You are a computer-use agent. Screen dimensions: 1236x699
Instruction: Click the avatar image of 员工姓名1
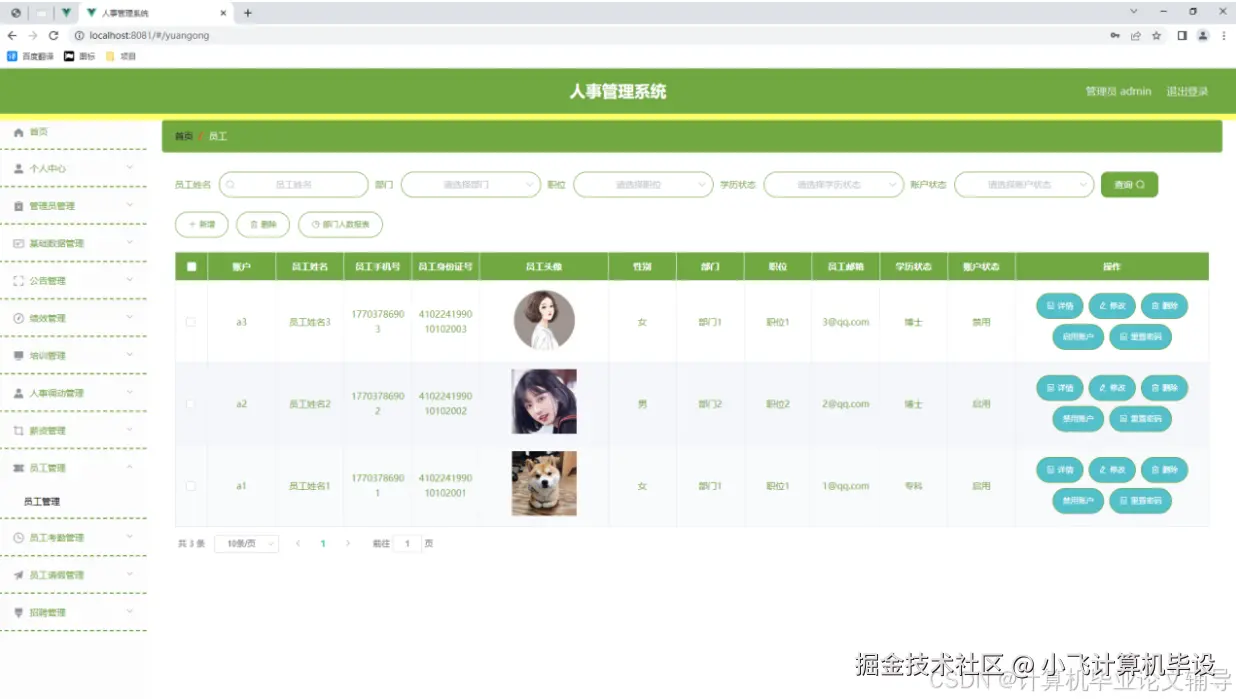pyautogui.click(x=544, y=484)
